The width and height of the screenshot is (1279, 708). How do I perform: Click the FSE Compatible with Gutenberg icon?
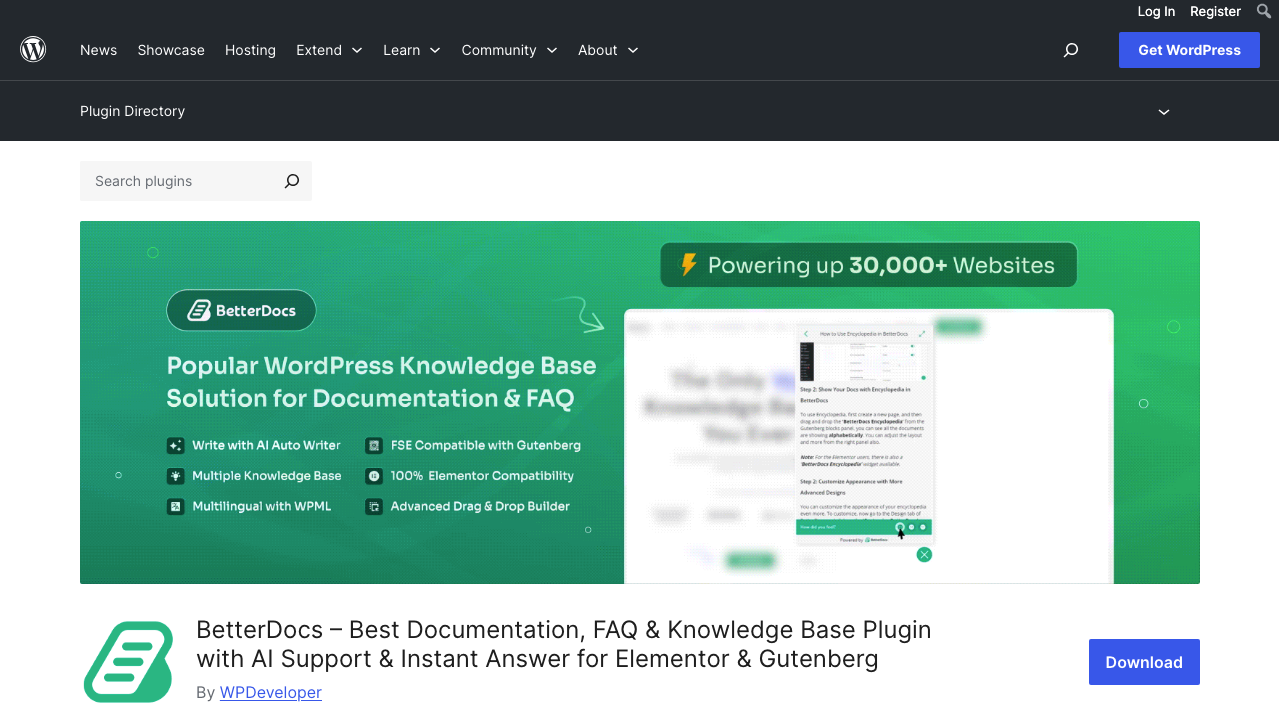[x=374, y=445]
